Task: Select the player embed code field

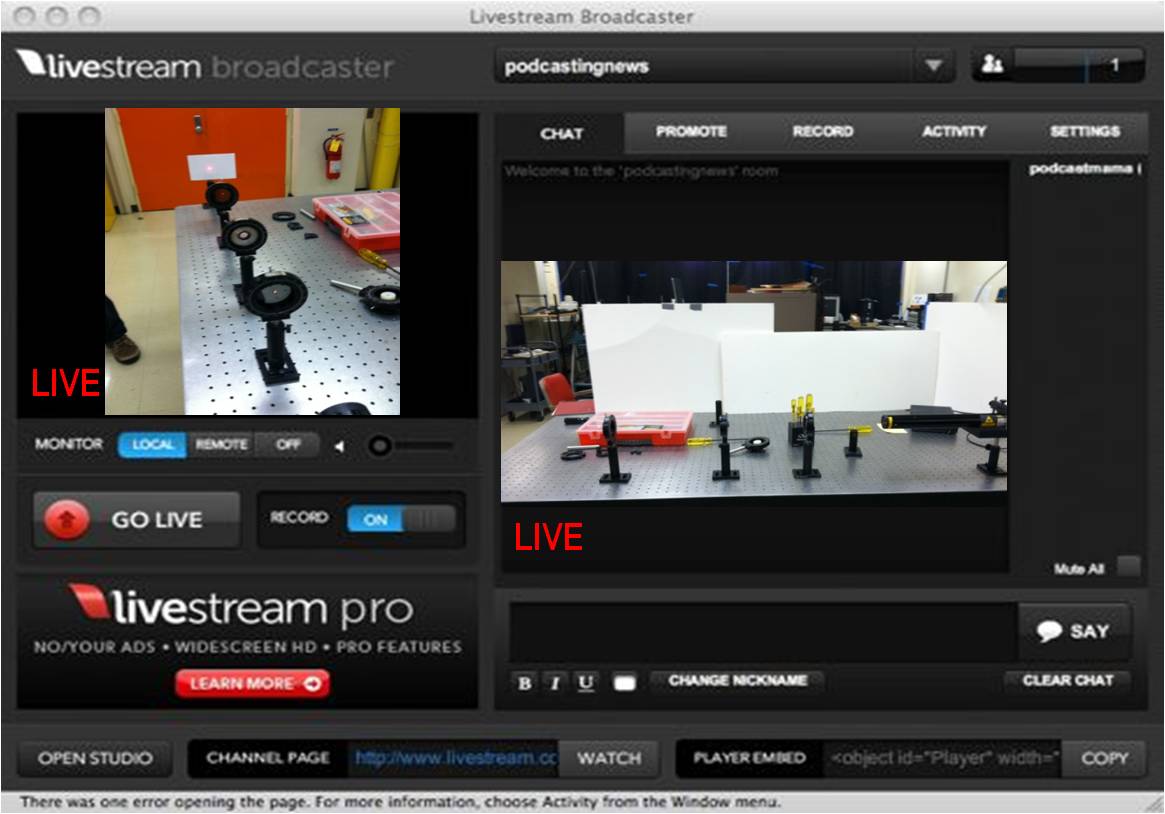Action: click(x=941, y=758)
